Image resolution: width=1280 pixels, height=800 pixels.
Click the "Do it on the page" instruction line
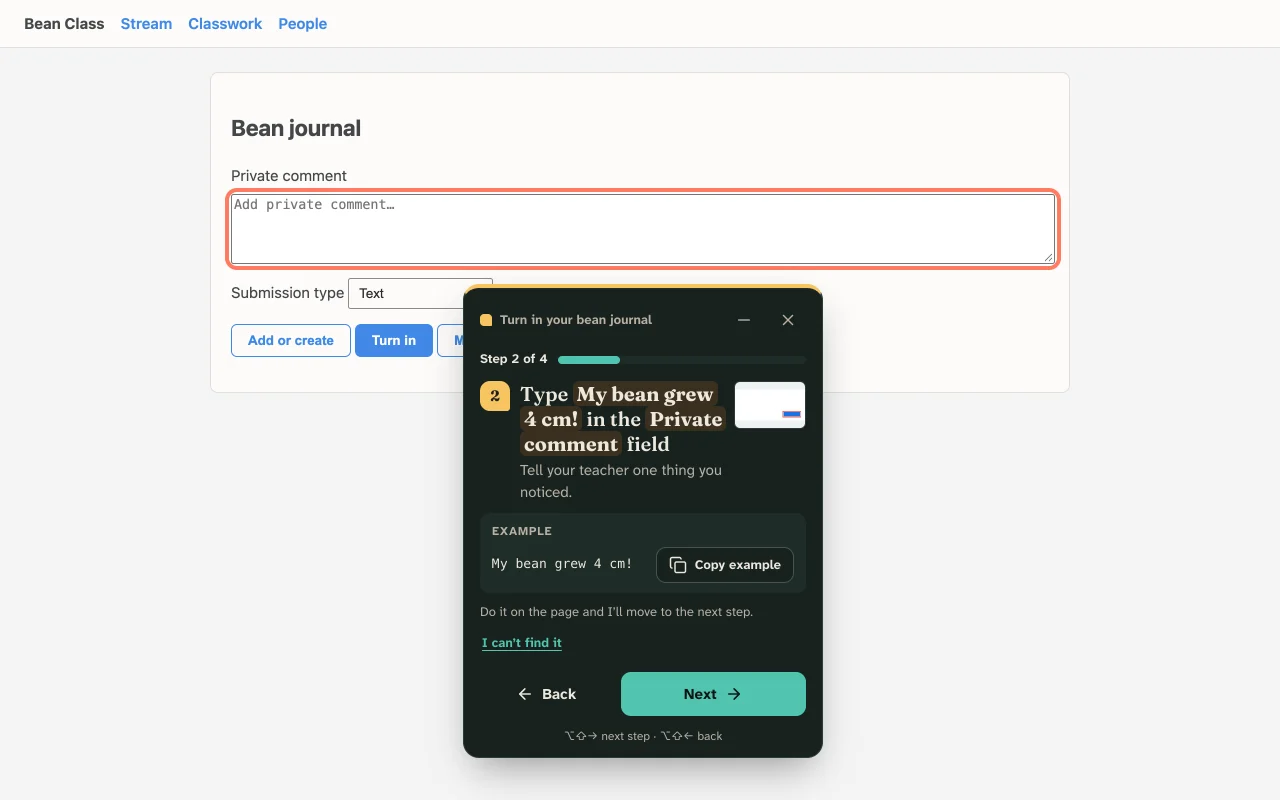(x=617, y=611)
